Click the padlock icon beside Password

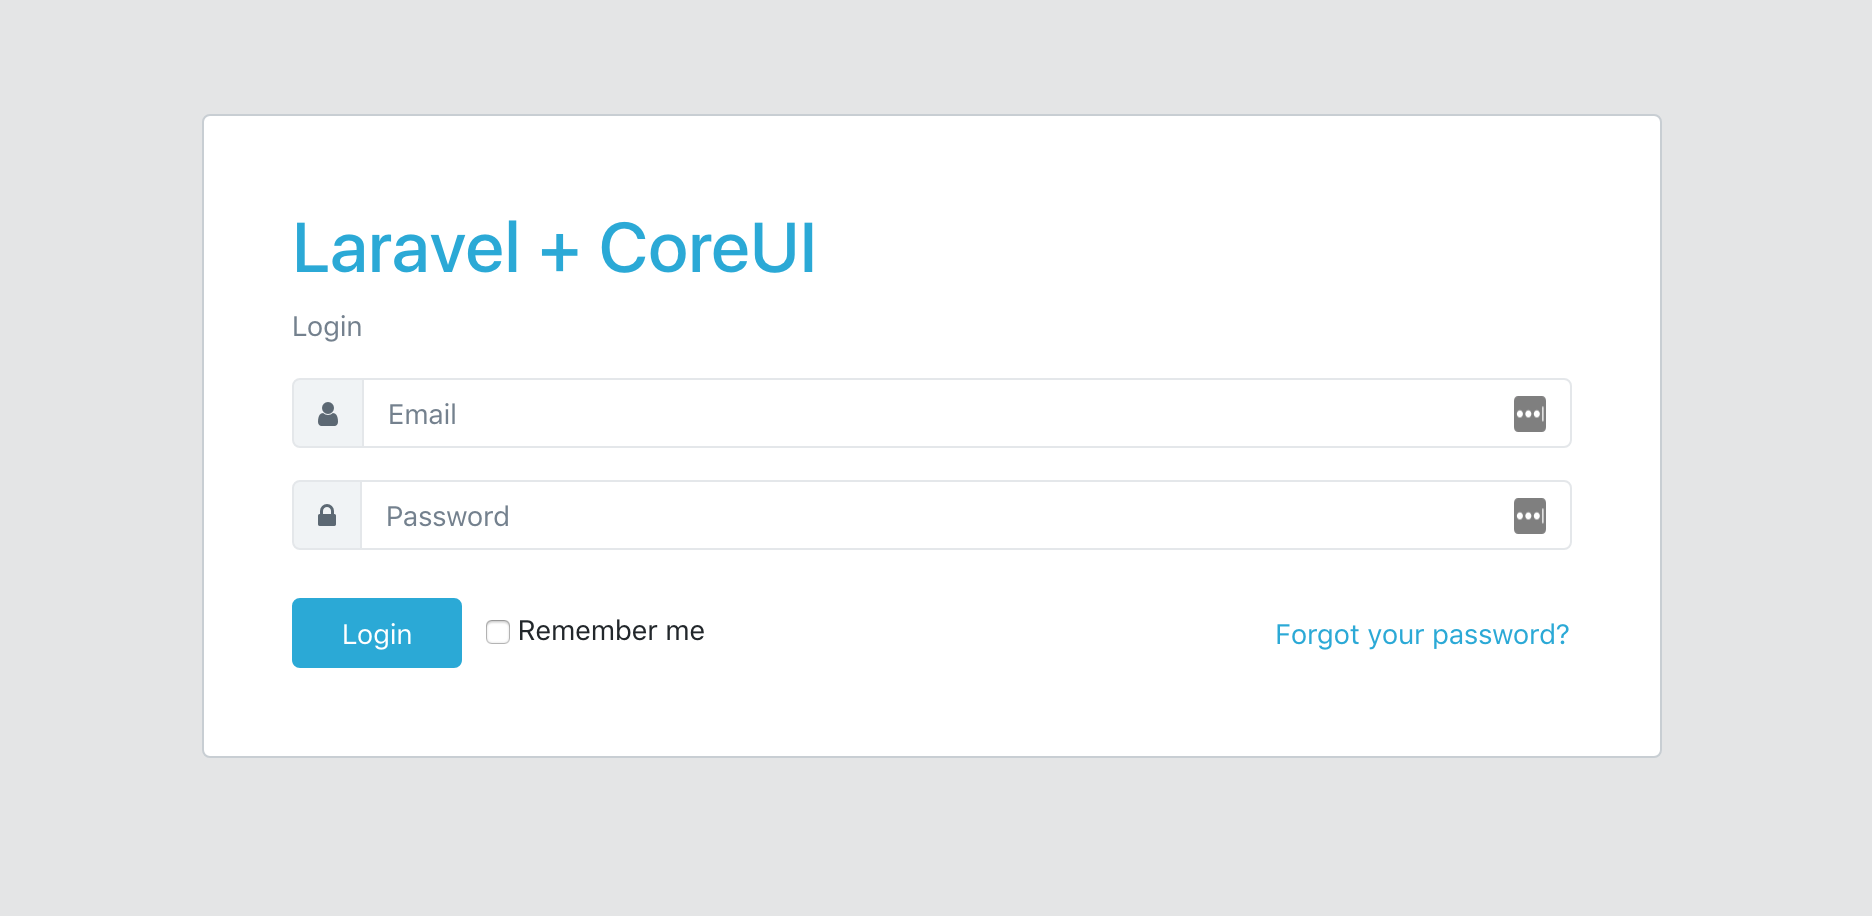click(327, 516)
